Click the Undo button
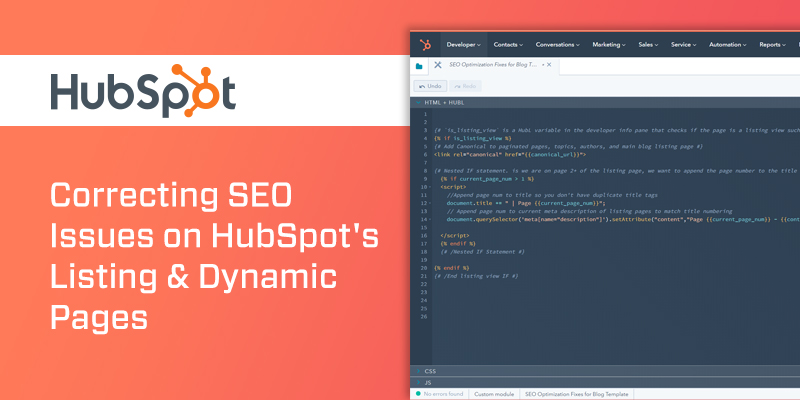800x400 pixels. pos(430,86)
